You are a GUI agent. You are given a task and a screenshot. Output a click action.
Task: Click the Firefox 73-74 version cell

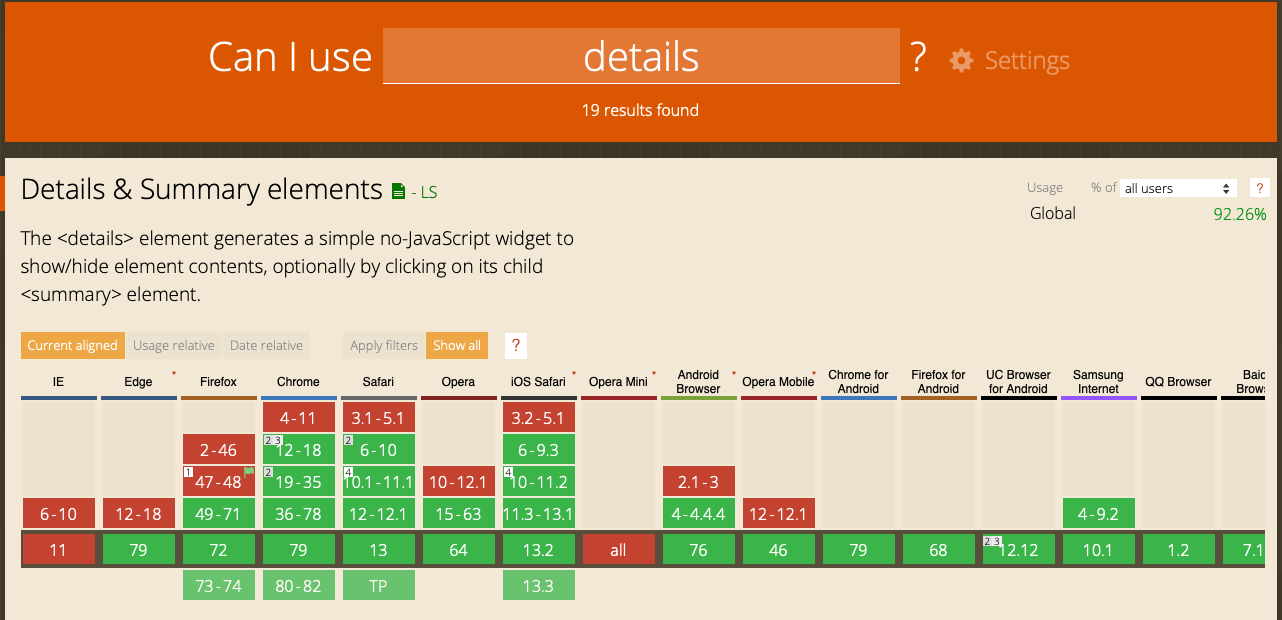219,585
